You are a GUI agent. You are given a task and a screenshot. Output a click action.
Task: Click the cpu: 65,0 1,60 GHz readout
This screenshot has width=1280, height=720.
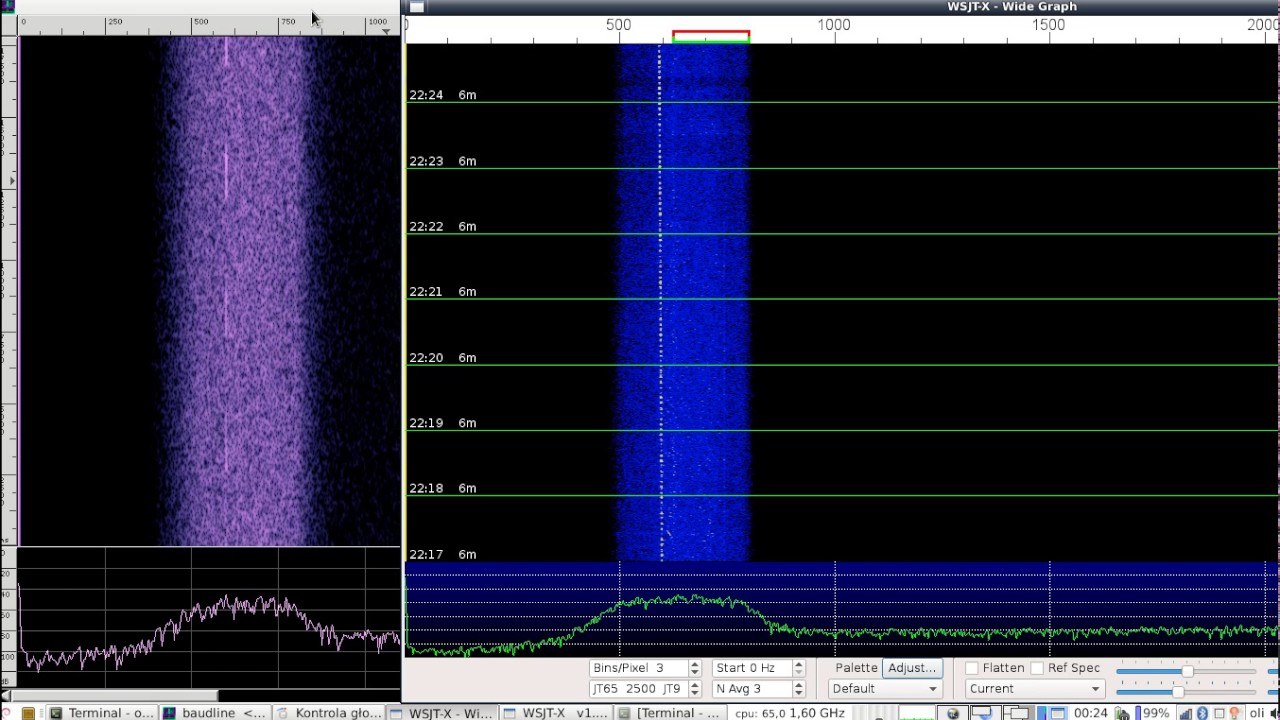(790, 713)
